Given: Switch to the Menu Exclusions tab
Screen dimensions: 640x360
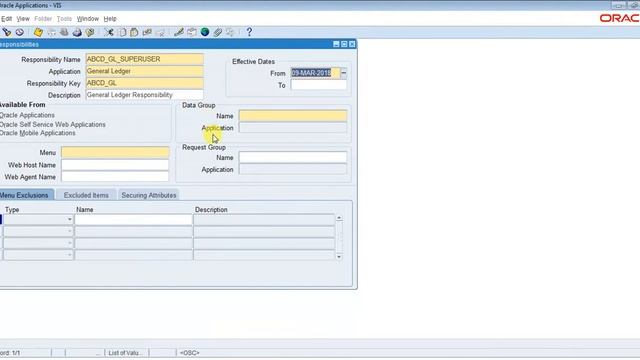Looking at the screenshot, I should (x=25, y=195).
